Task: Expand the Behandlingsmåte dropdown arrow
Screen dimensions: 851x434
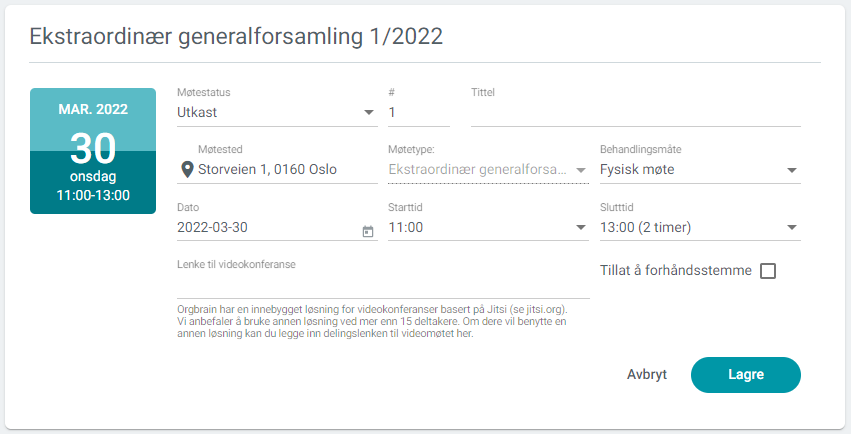Action: (792, 170)
